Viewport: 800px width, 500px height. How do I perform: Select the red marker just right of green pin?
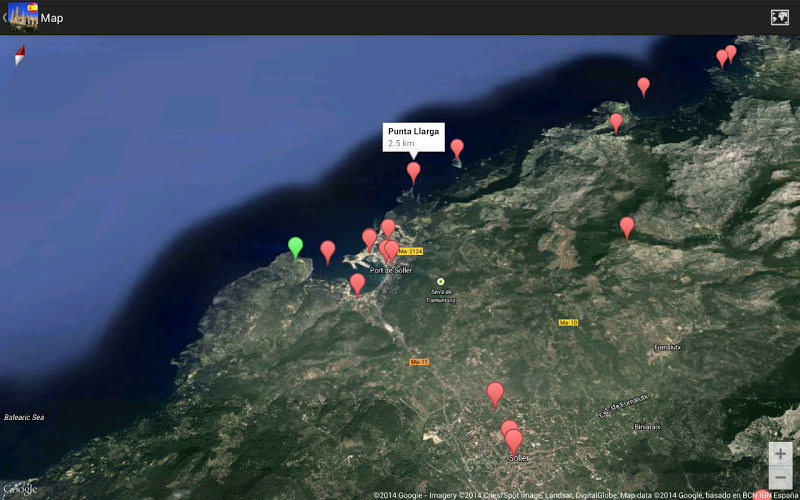(327, 250)
